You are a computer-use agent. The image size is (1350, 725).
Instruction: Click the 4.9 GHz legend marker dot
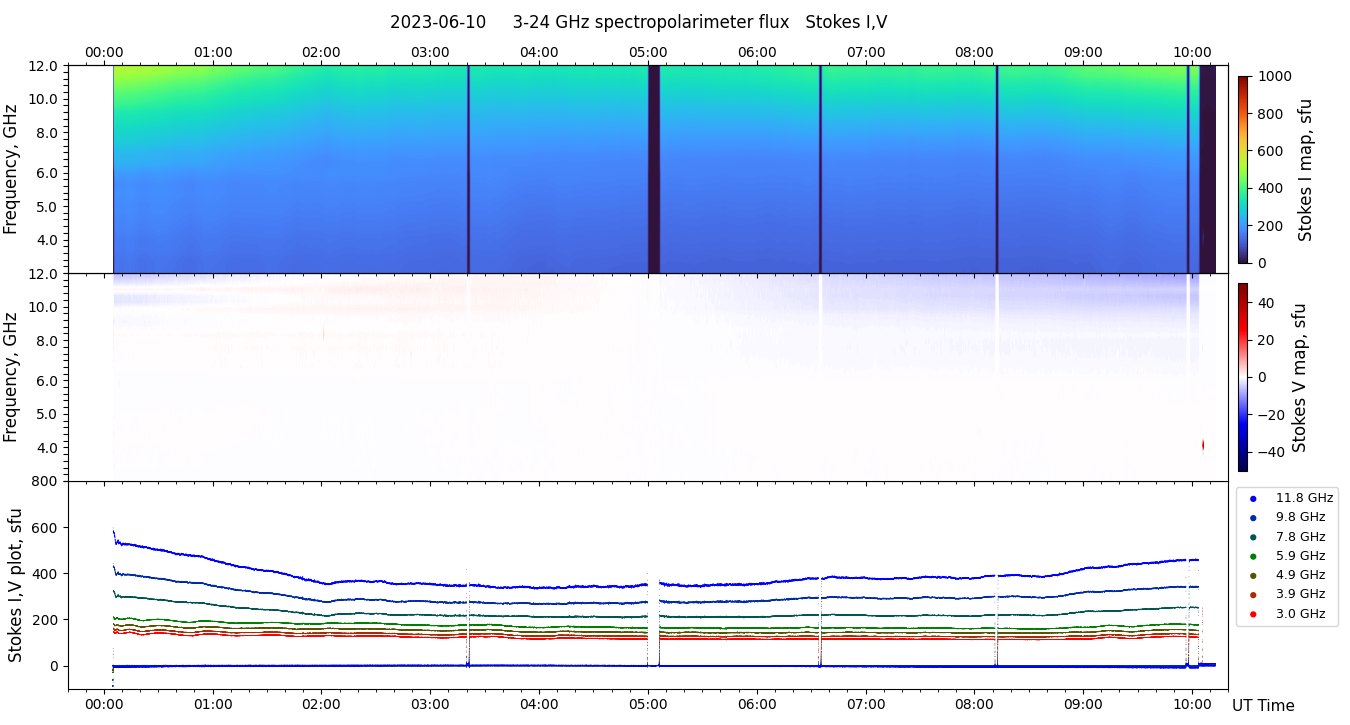[x=1253, y=575]
